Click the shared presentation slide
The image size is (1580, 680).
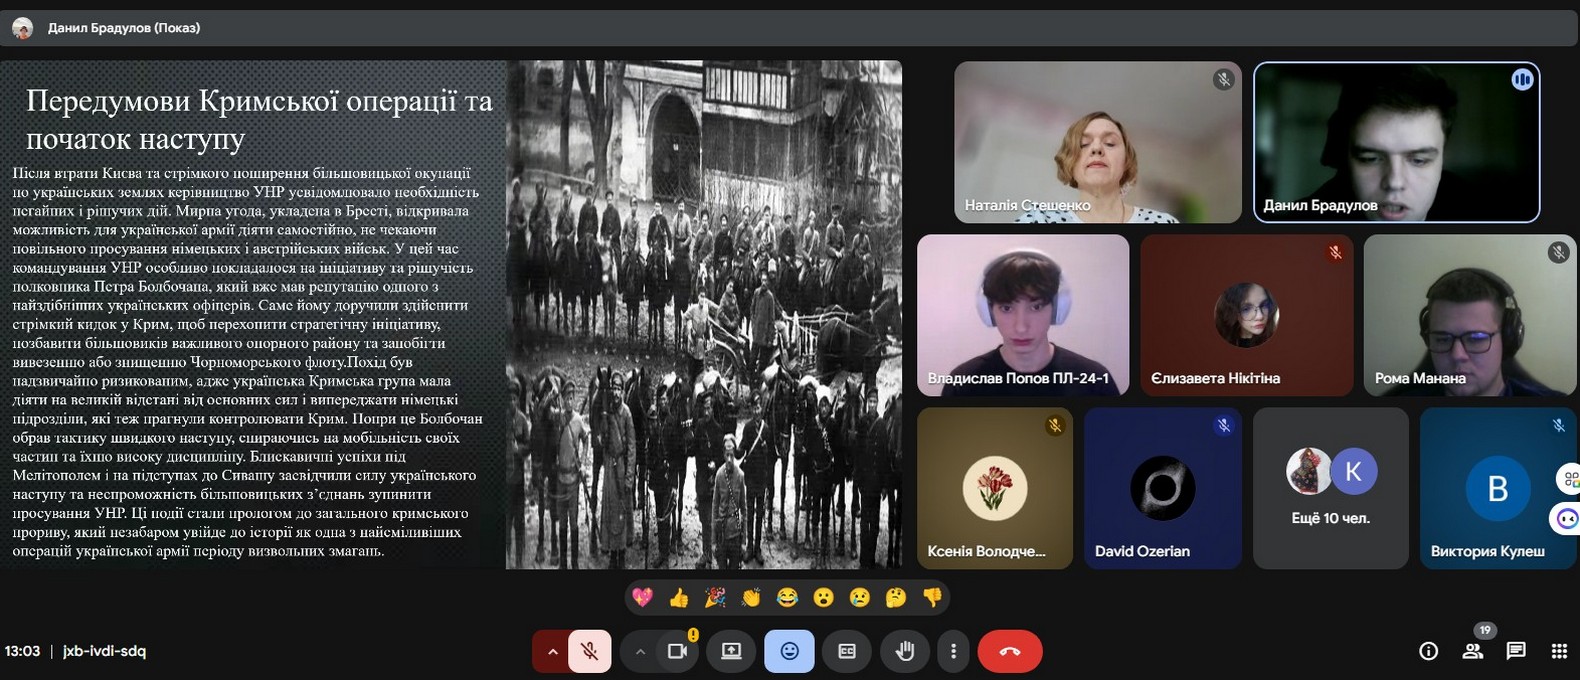(x=451, y=315)
